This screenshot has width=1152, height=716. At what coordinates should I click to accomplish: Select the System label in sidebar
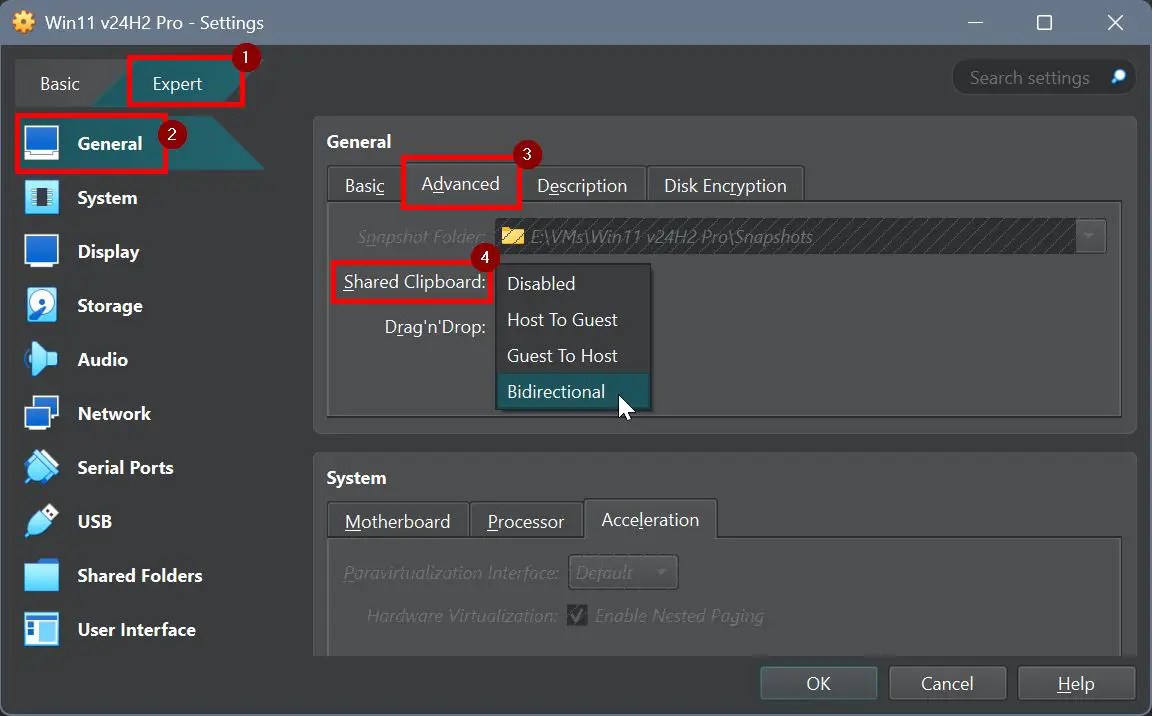[x=107, y=198]
